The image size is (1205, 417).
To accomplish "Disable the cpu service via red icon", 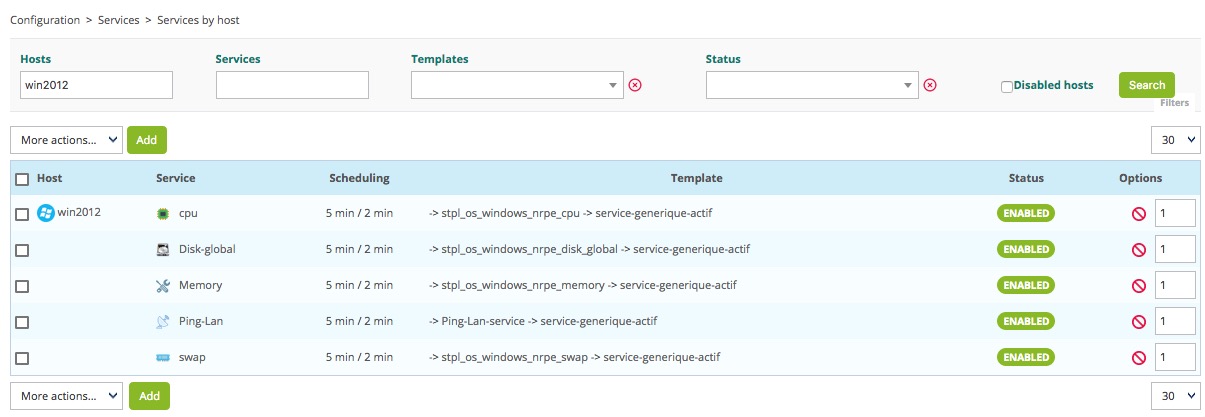I will pyautogui.click(x=1138, y=214).
